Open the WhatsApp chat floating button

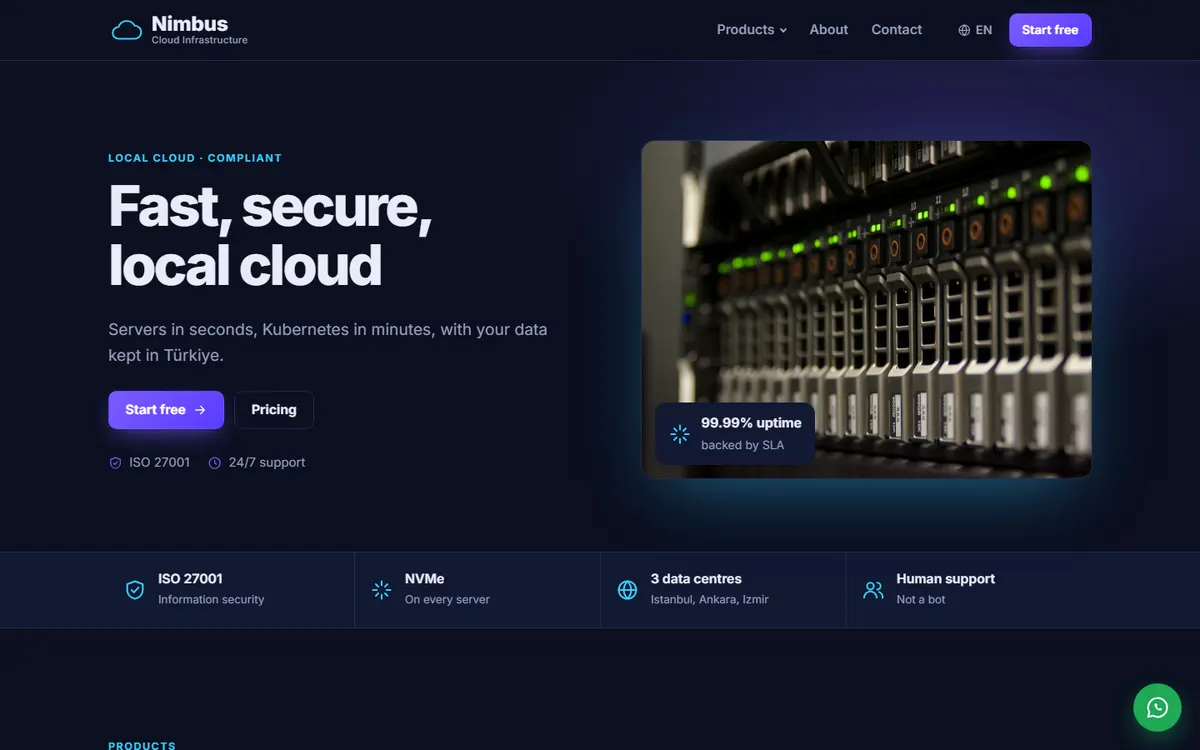coord(1157,708)
